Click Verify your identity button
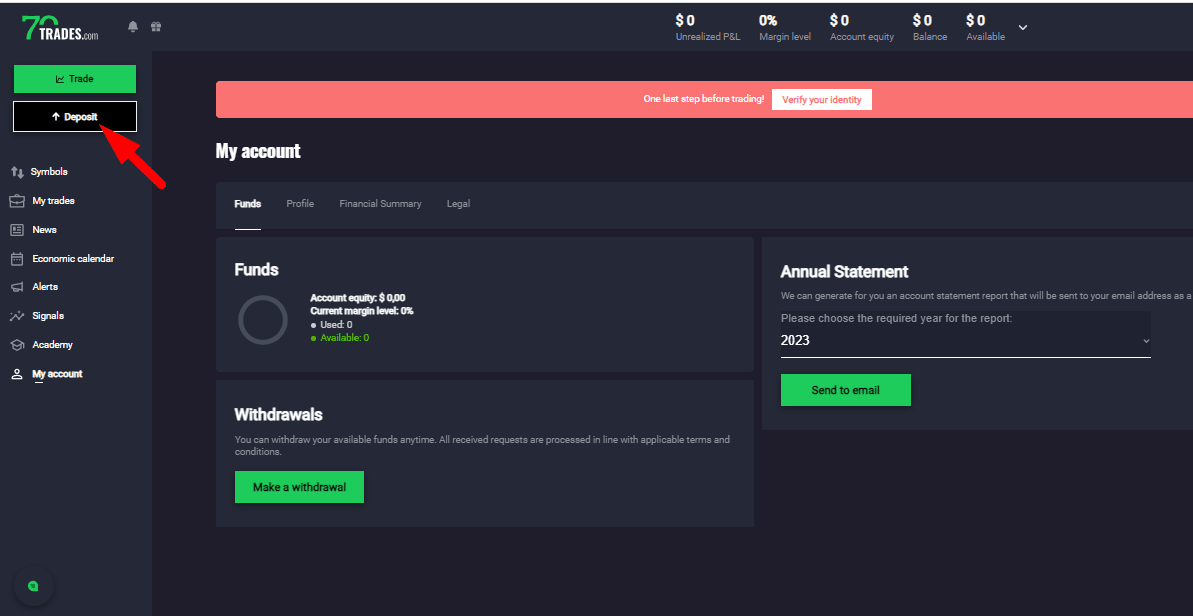 (822, 100)
